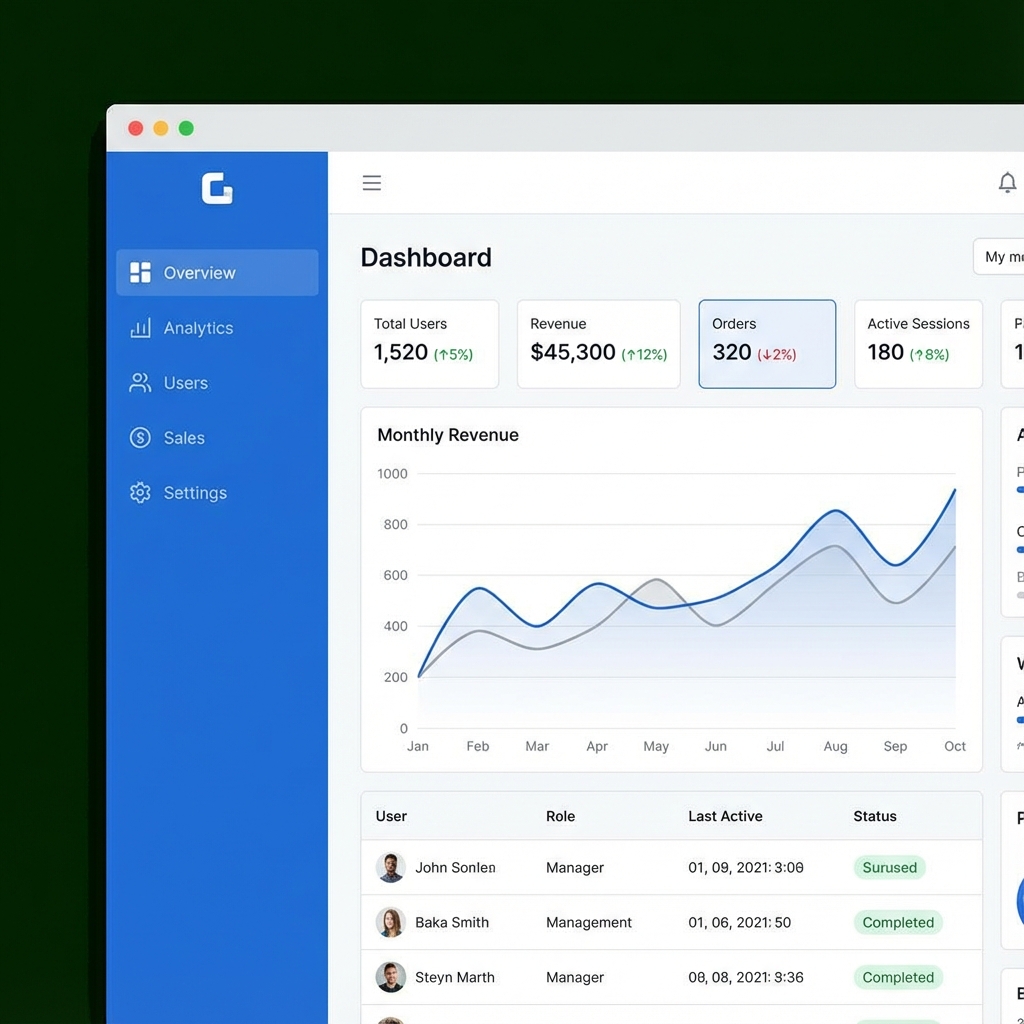Click the Active Sessions card
The width and height of the screenshot is (1024, 1024).
click(x=918, y=344)
